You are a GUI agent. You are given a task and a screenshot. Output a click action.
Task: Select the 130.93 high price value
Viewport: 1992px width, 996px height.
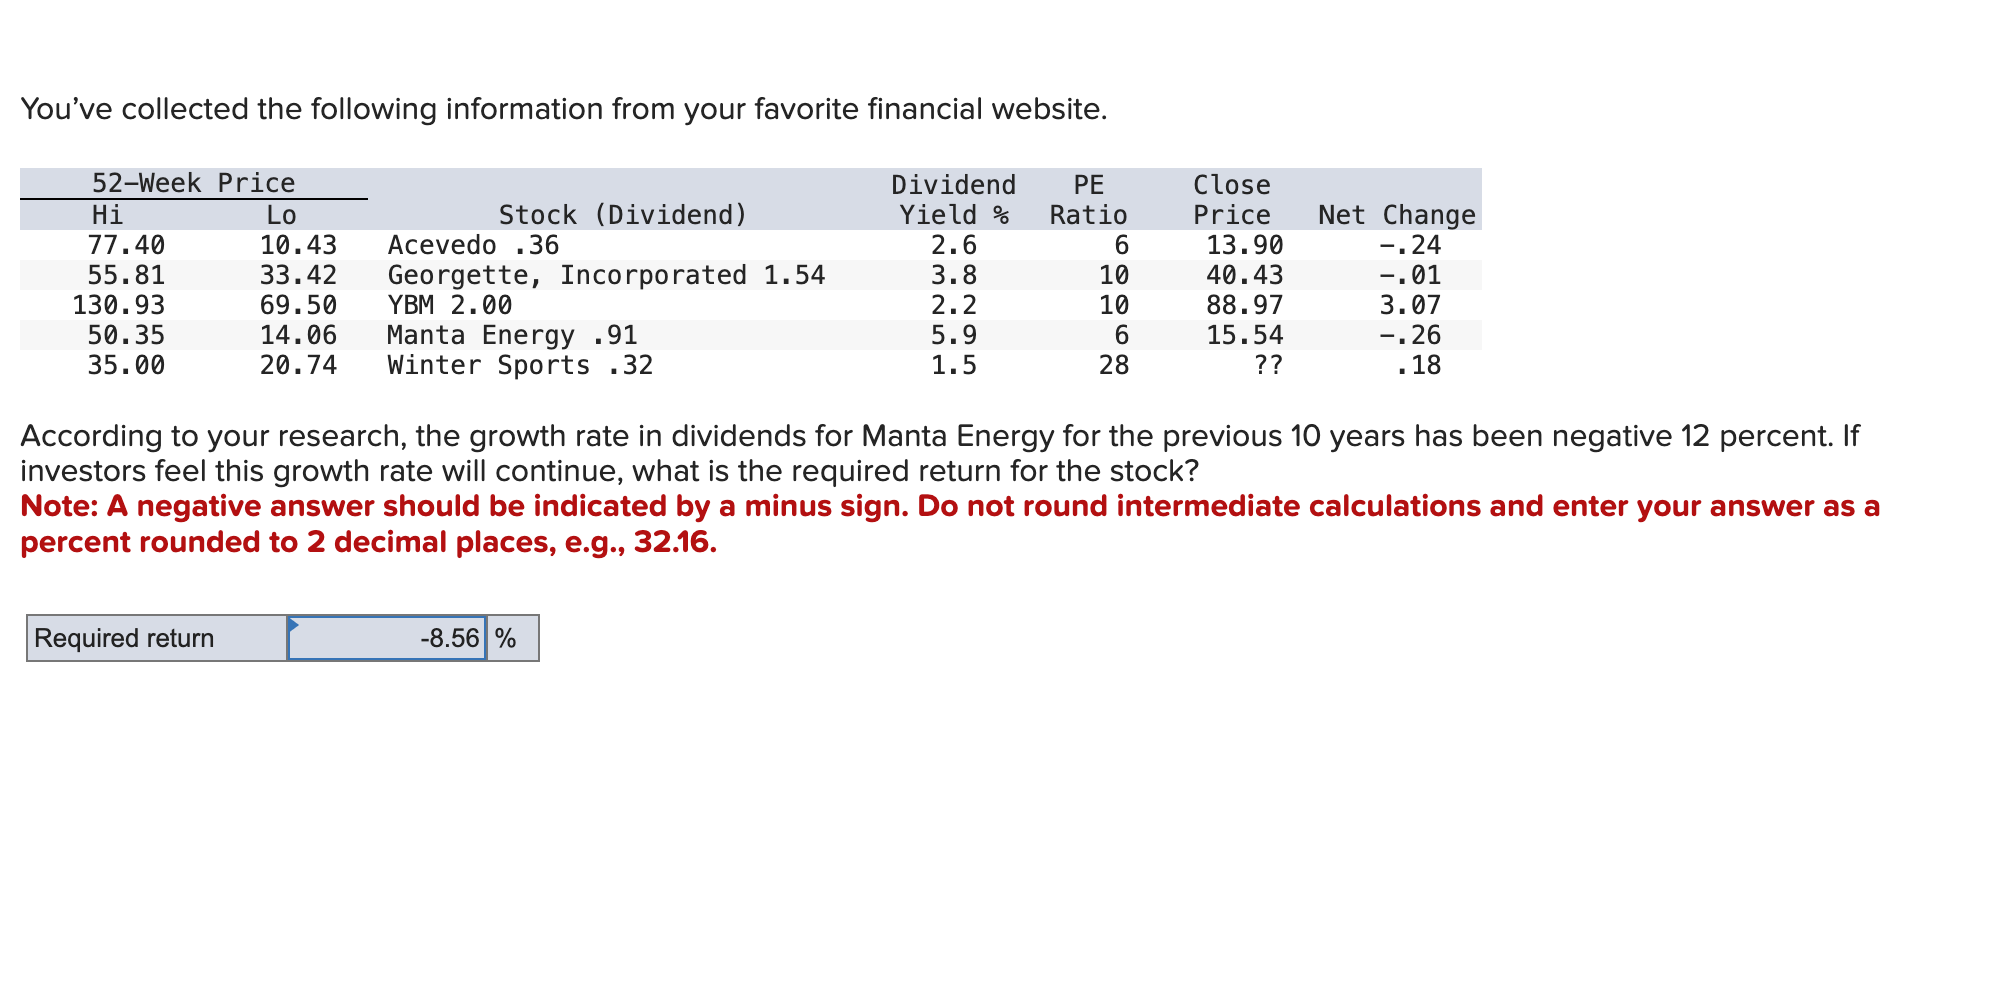(x=120, y=305)
